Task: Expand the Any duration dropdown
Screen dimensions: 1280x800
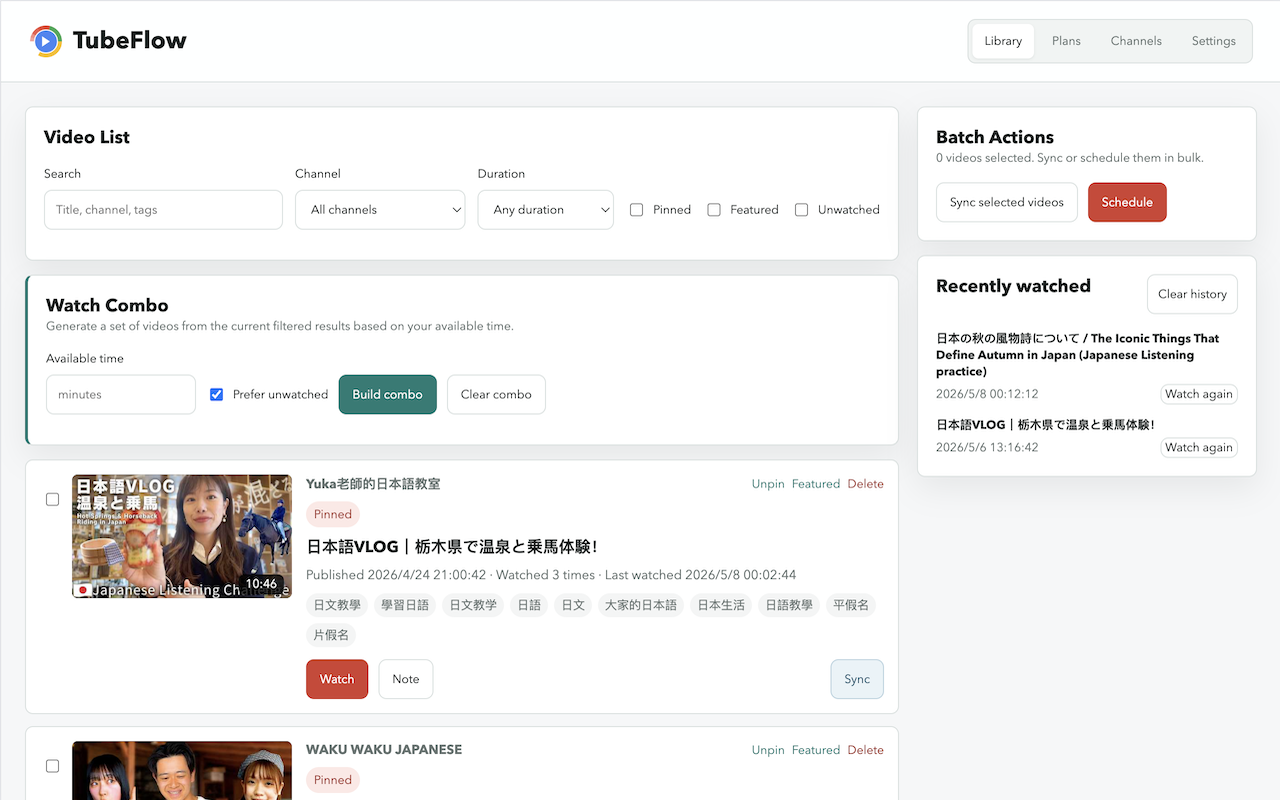Action: pyautogui.click(x=546, y=210)
